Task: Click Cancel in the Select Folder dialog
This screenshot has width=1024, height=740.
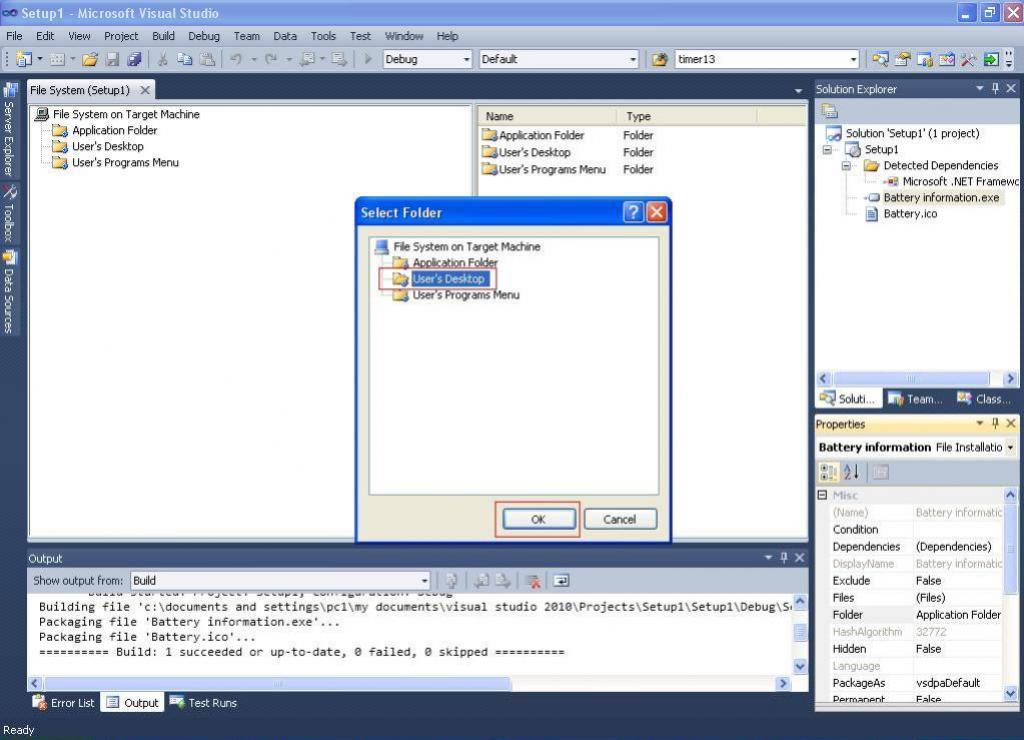Action: tap(620, 519)
